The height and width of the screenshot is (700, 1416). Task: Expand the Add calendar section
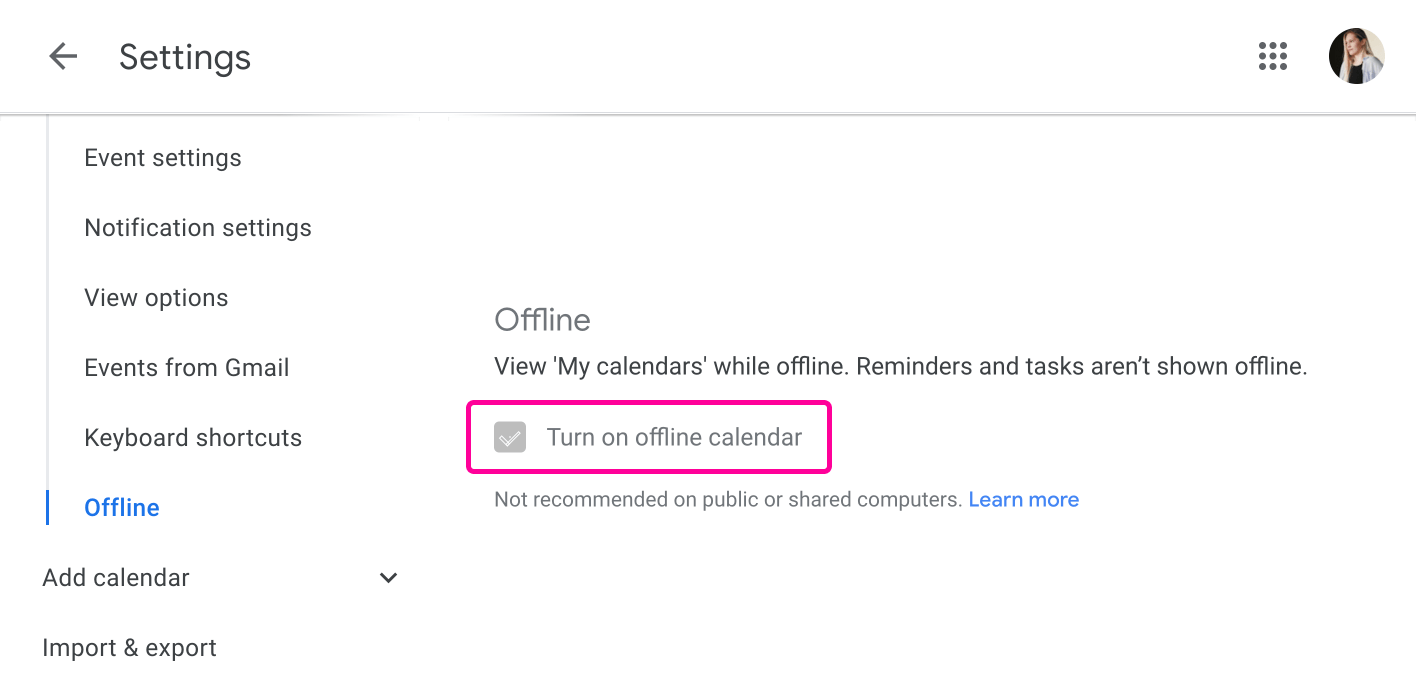(x=115, y=577)
